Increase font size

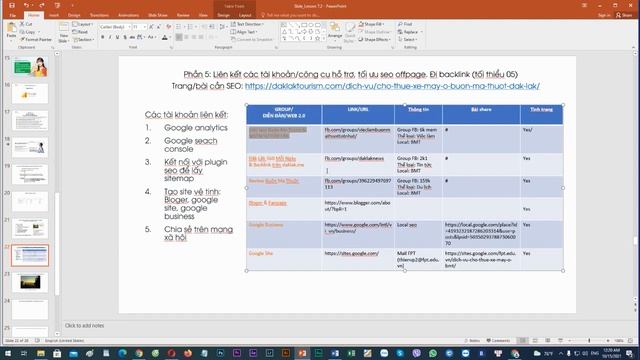[x=151, y=27]
